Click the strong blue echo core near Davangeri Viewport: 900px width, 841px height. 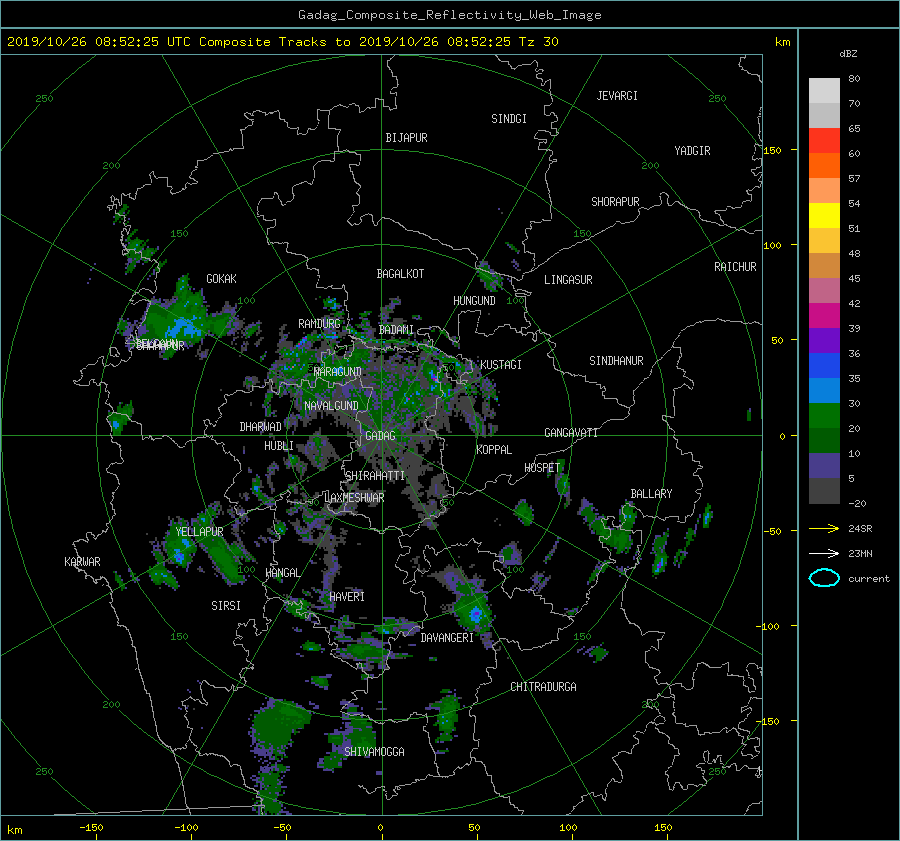pos(476,615)
